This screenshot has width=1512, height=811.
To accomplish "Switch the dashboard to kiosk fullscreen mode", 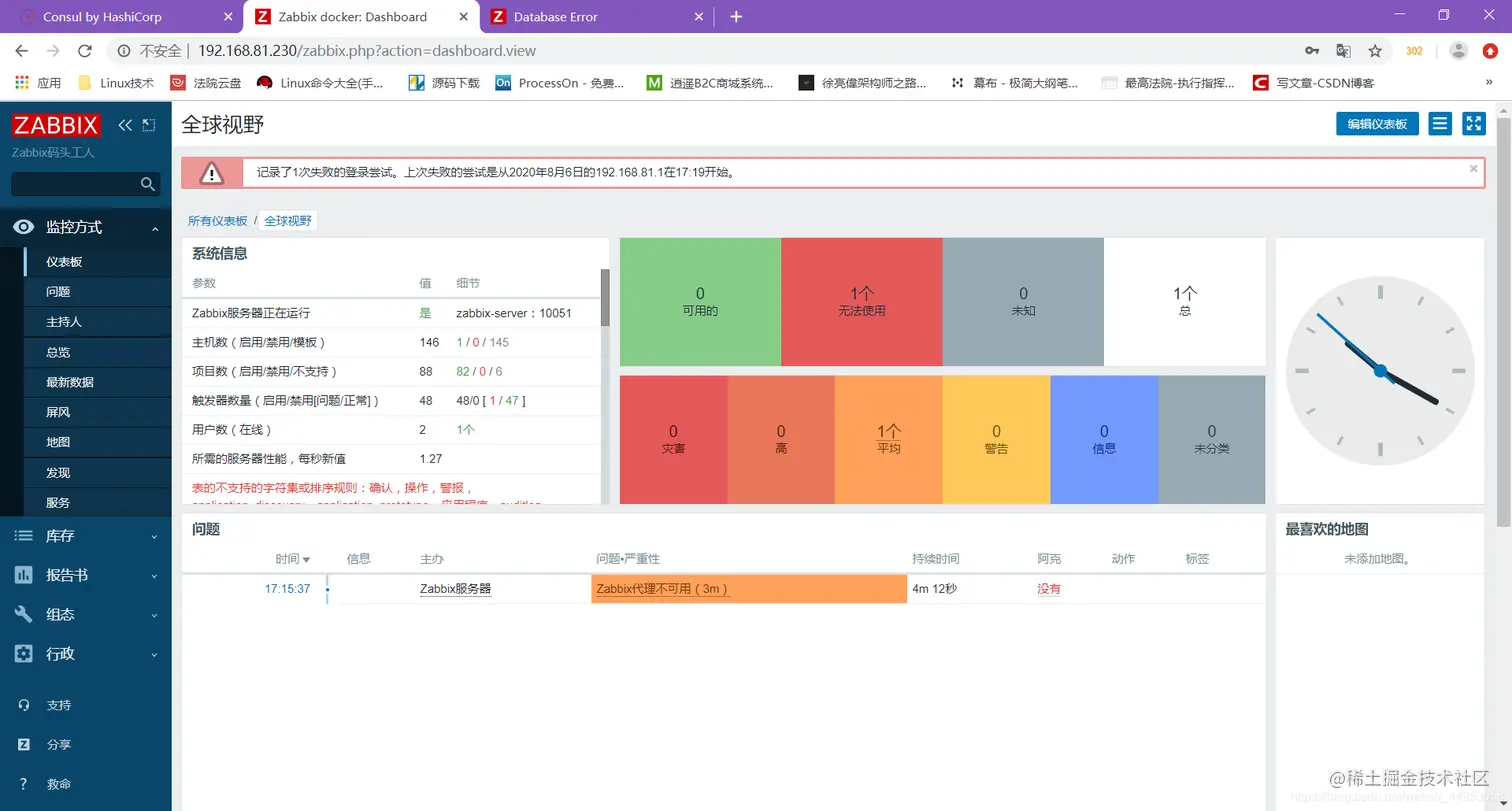I will tap(1474, 123).
